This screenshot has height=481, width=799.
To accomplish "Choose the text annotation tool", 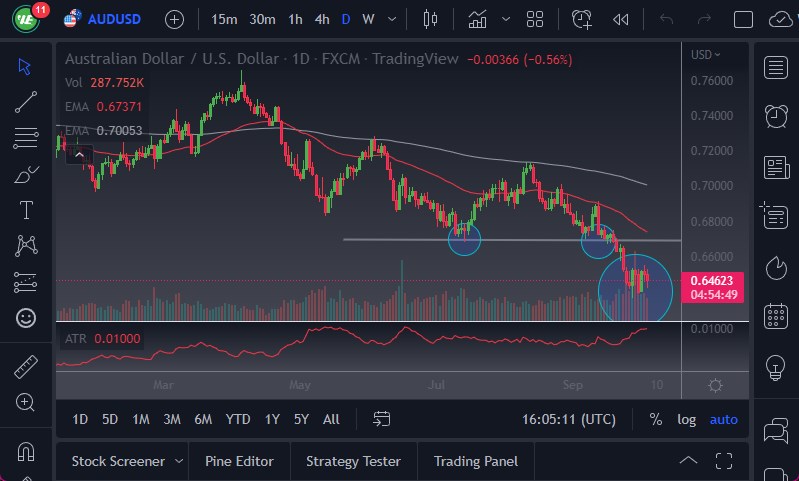I will pyautogui.click(x=26, y=210).
